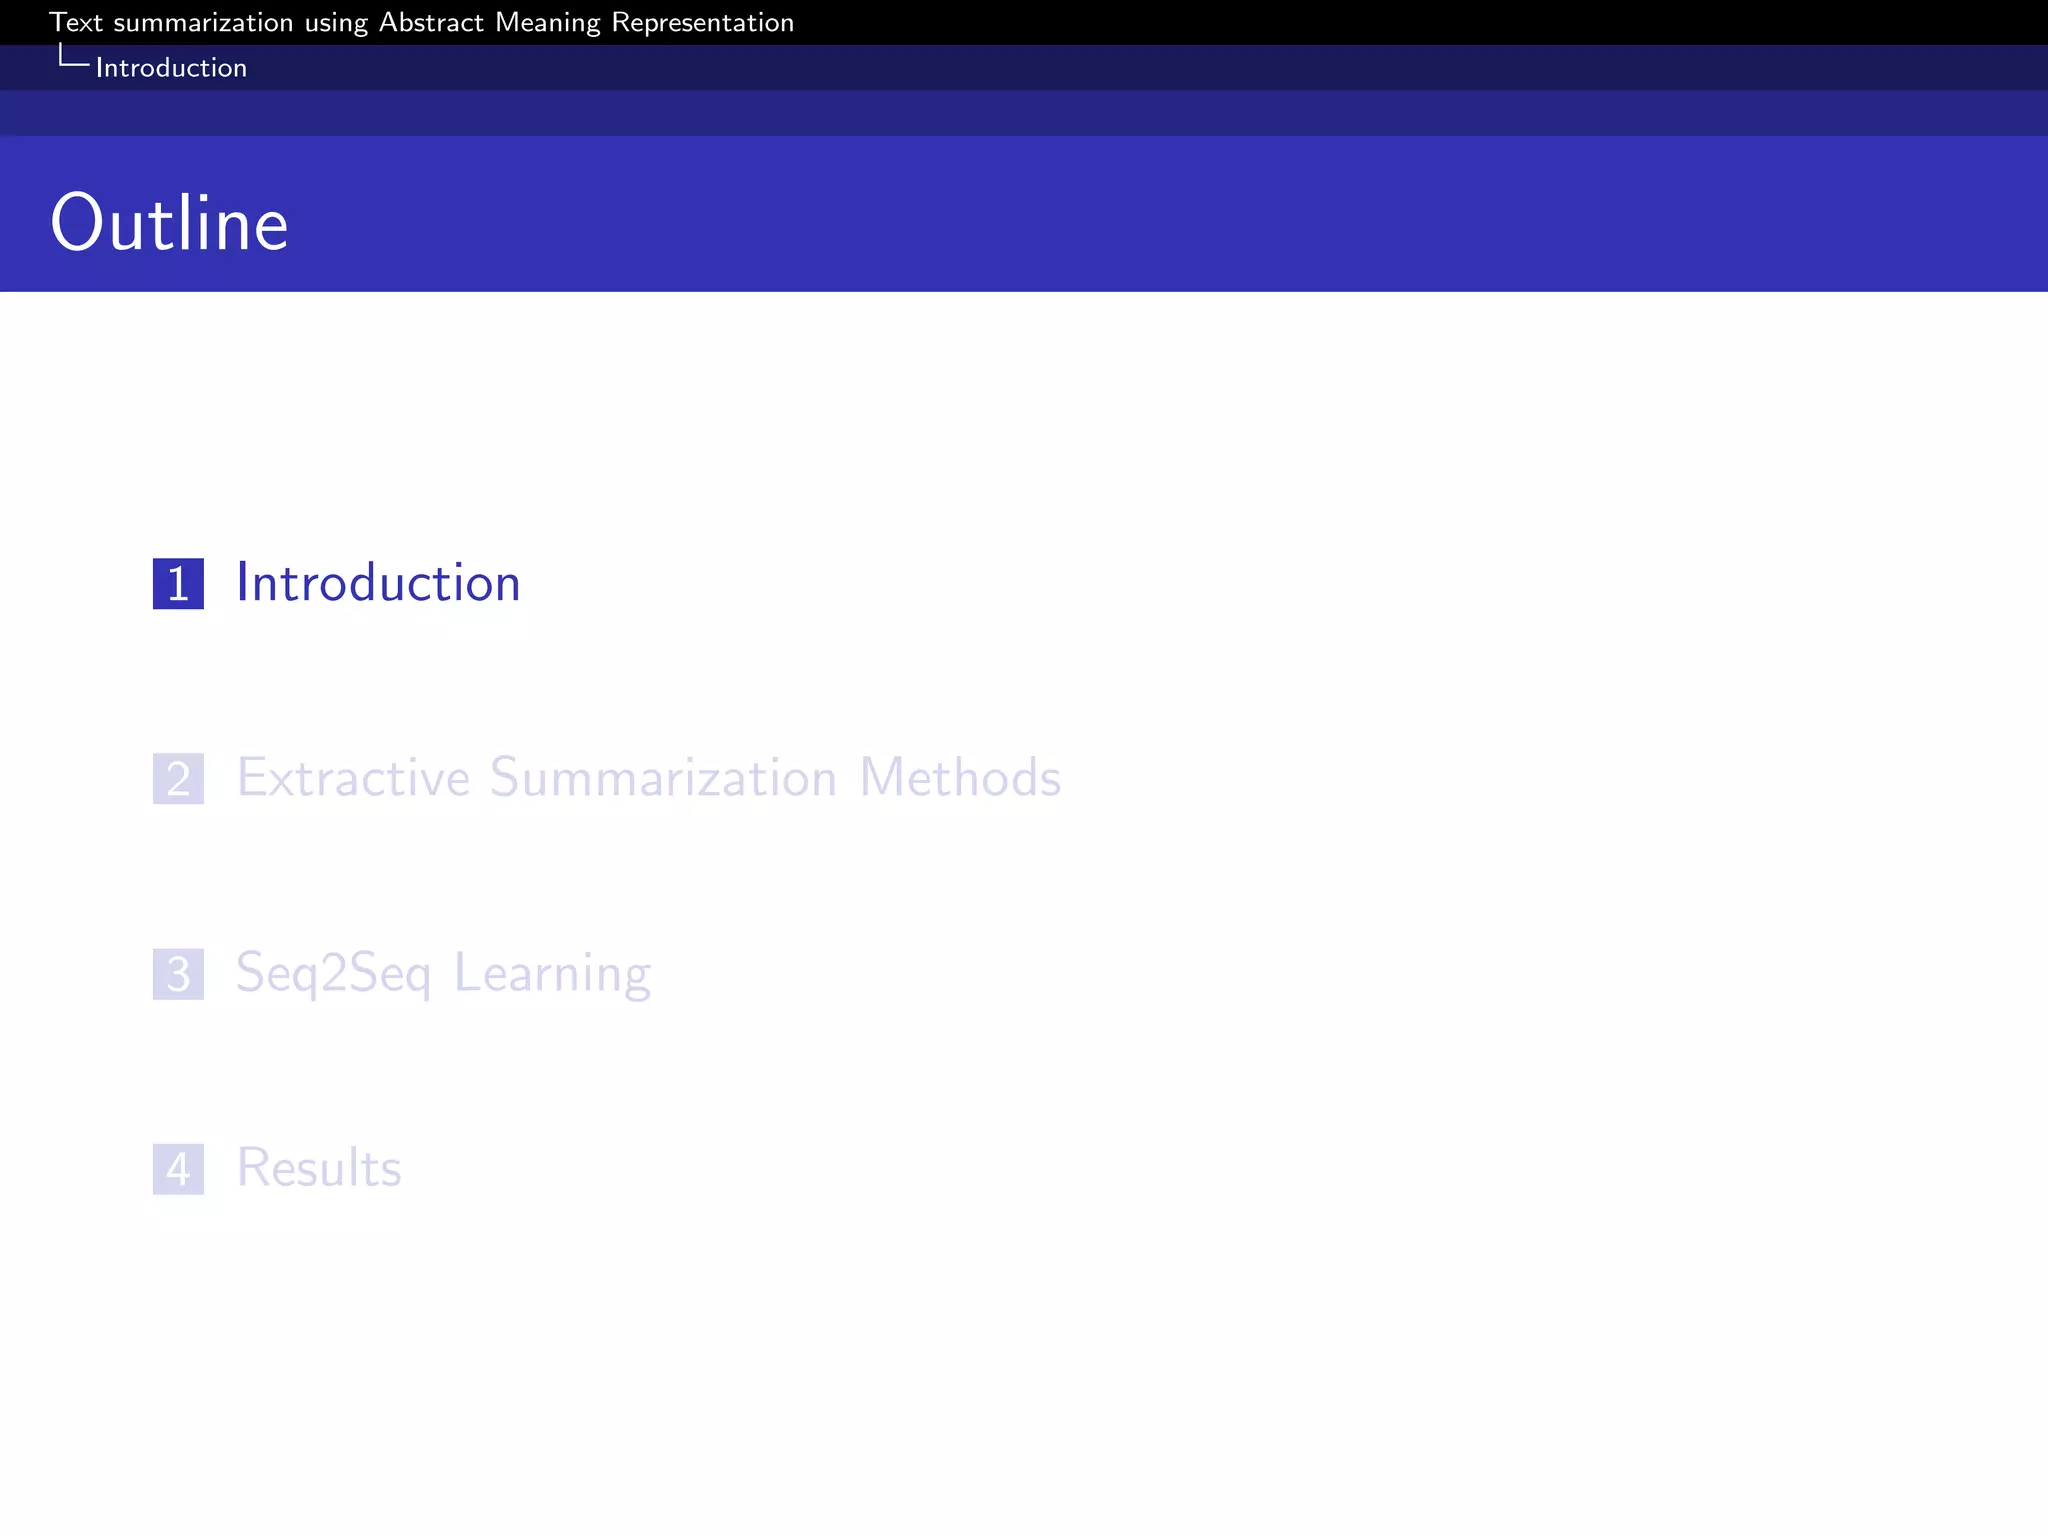Select the number 2 outline box
Screen dimensions: 2048x1536
[x=178, y=778]
